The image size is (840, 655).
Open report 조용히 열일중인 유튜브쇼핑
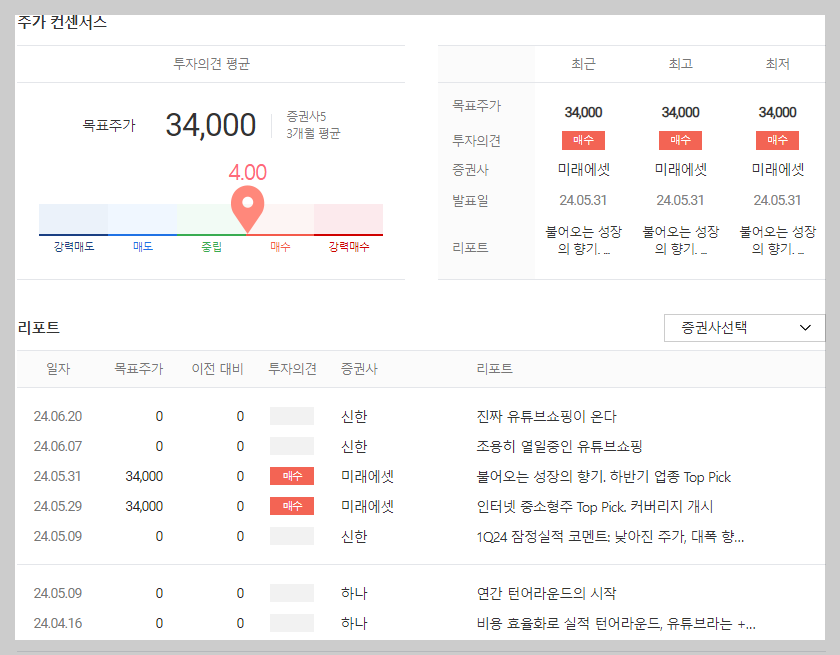(x=559, y=446)
